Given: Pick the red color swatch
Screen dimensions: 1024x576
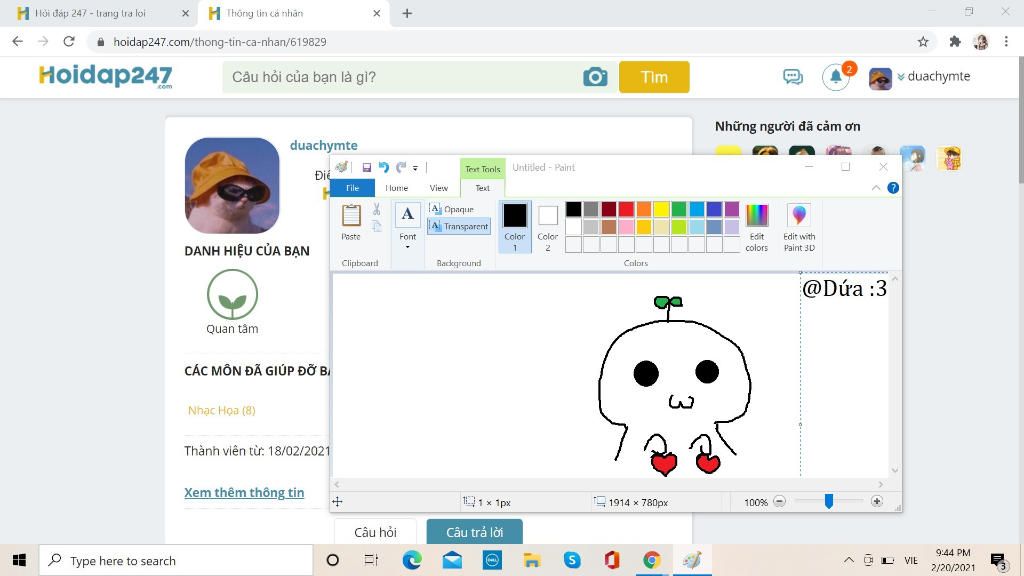Looking at the screenshot, I should pyautogui.click(x=626, y=209).
